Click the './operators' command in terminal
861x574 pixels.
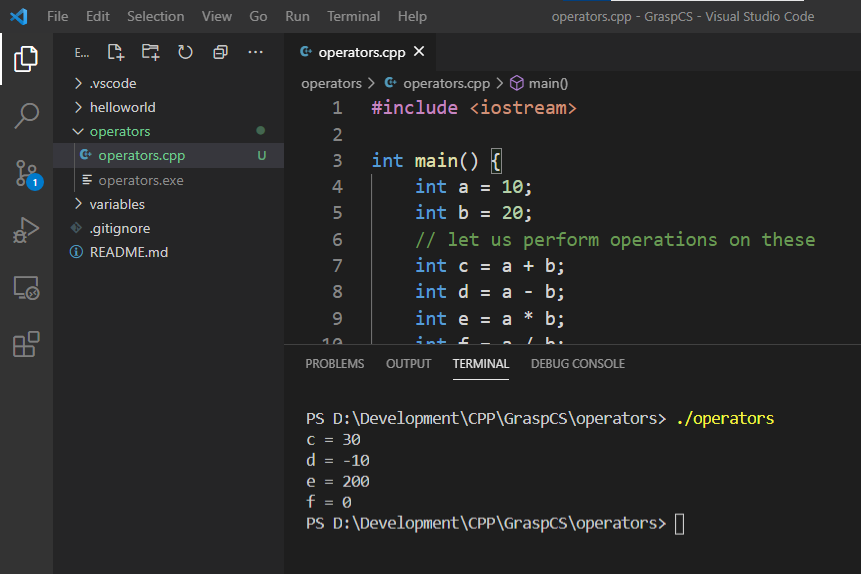725,419
